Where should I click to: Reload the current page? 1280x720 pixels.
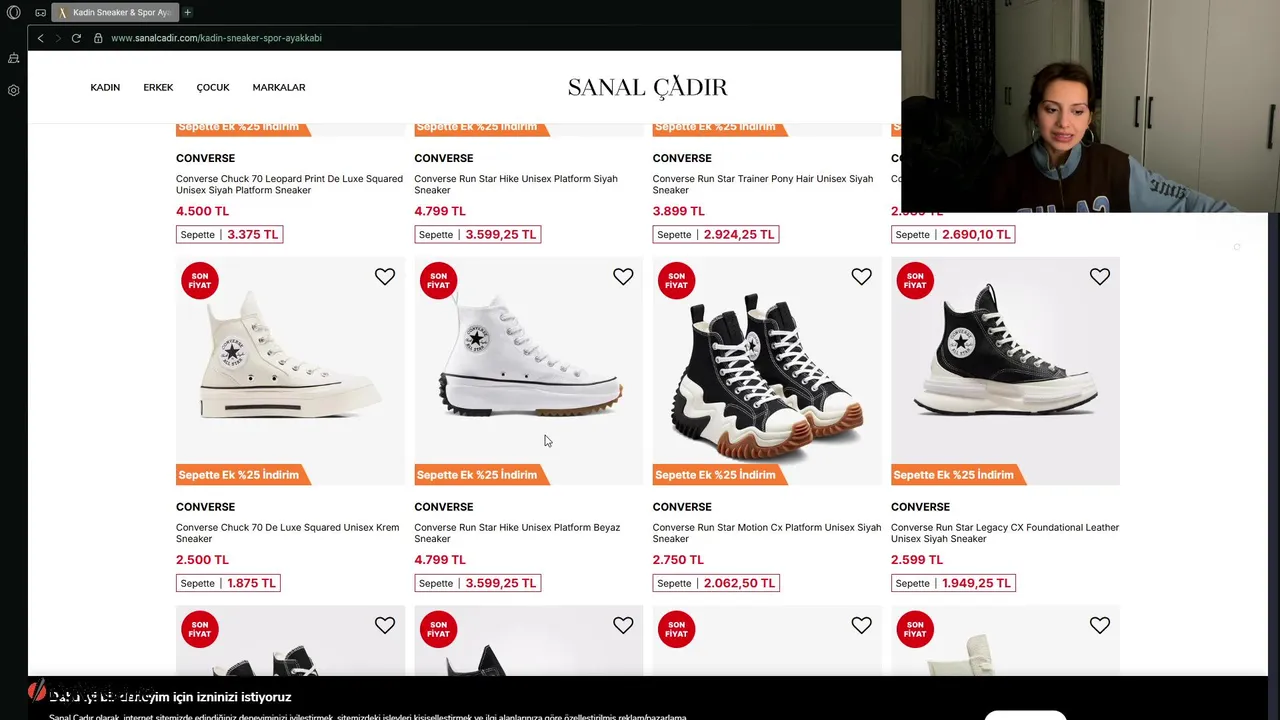76,38
